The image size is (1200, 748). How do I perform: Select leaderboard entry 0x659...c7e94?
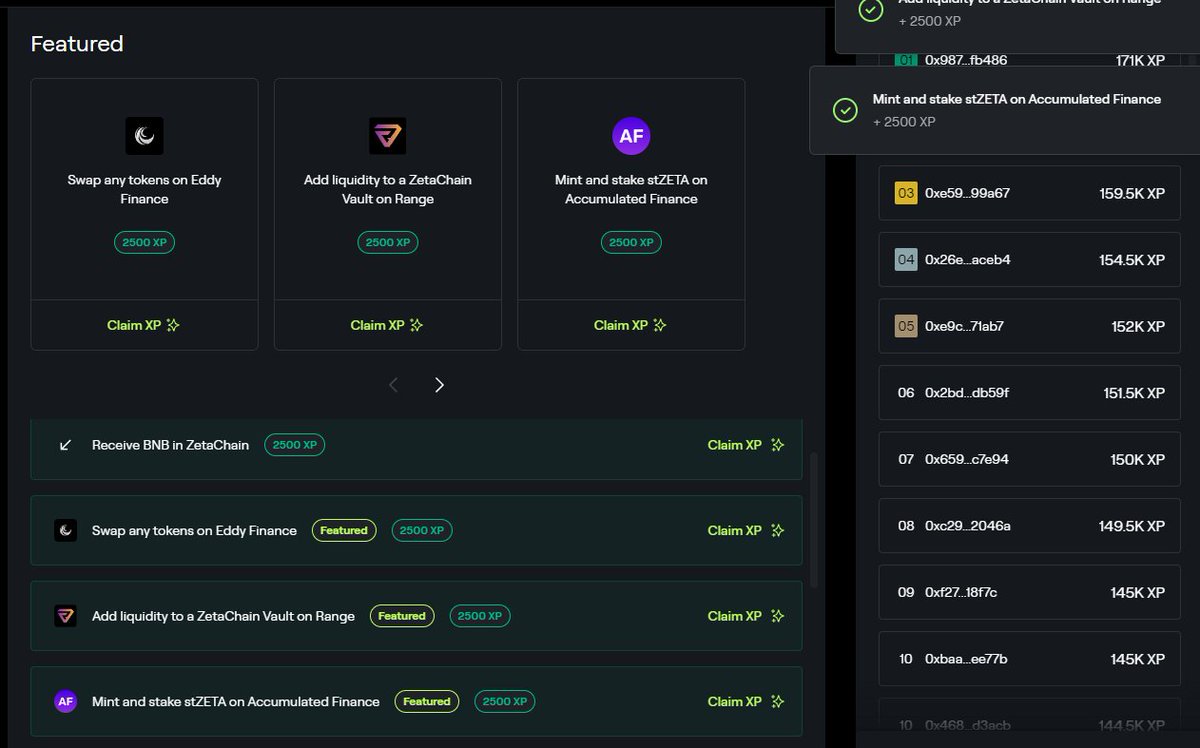tap(1029, 459)
